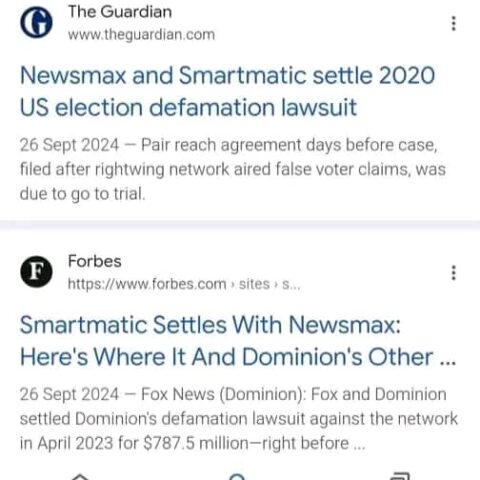Tap the Forbes black F logo icon
This screenshot has height=480, width=480.
coord(36,272)
